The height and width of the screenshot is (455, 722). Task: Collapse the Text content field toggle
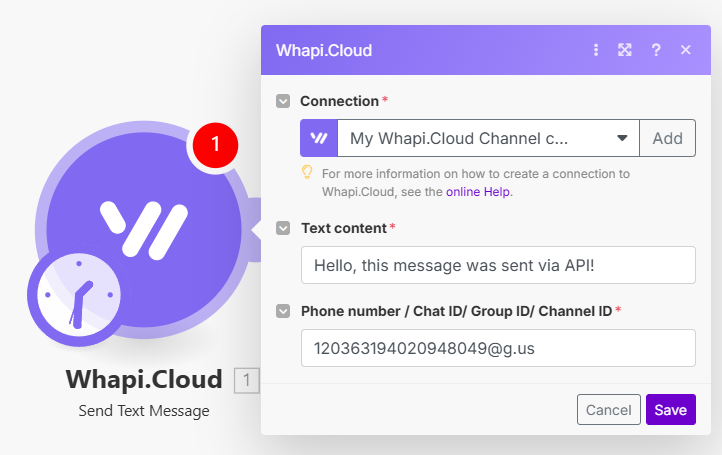(283, 228)
